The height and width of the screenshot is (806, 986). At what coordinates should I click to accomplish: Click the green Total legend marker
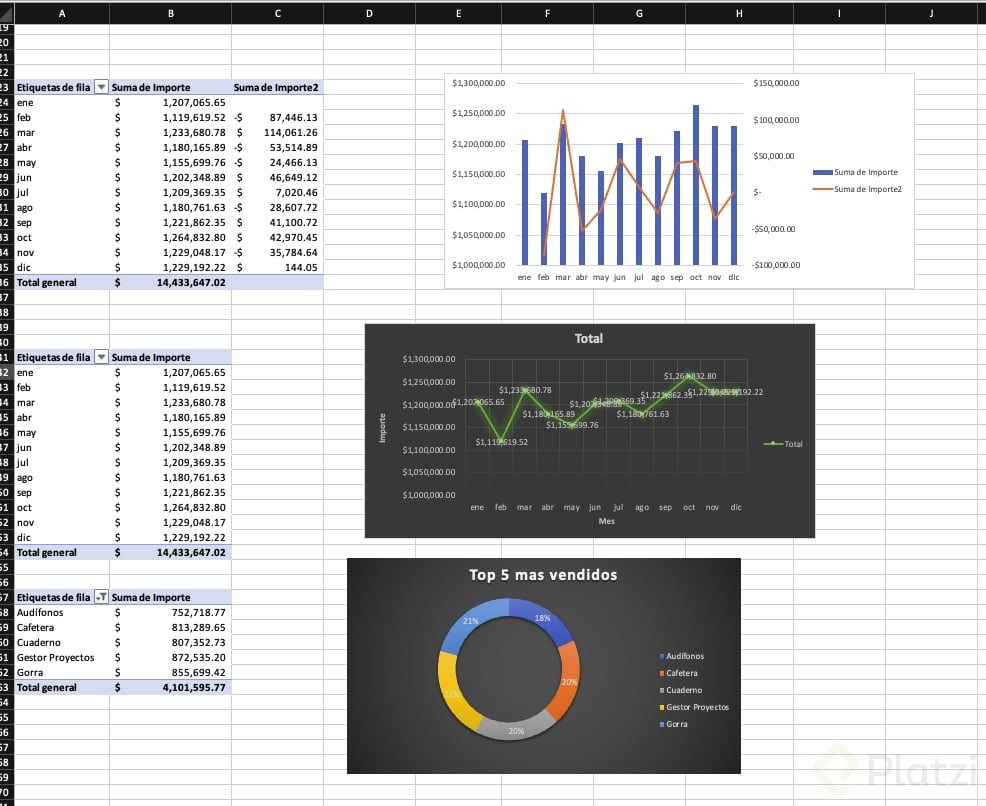coord(773,444)
